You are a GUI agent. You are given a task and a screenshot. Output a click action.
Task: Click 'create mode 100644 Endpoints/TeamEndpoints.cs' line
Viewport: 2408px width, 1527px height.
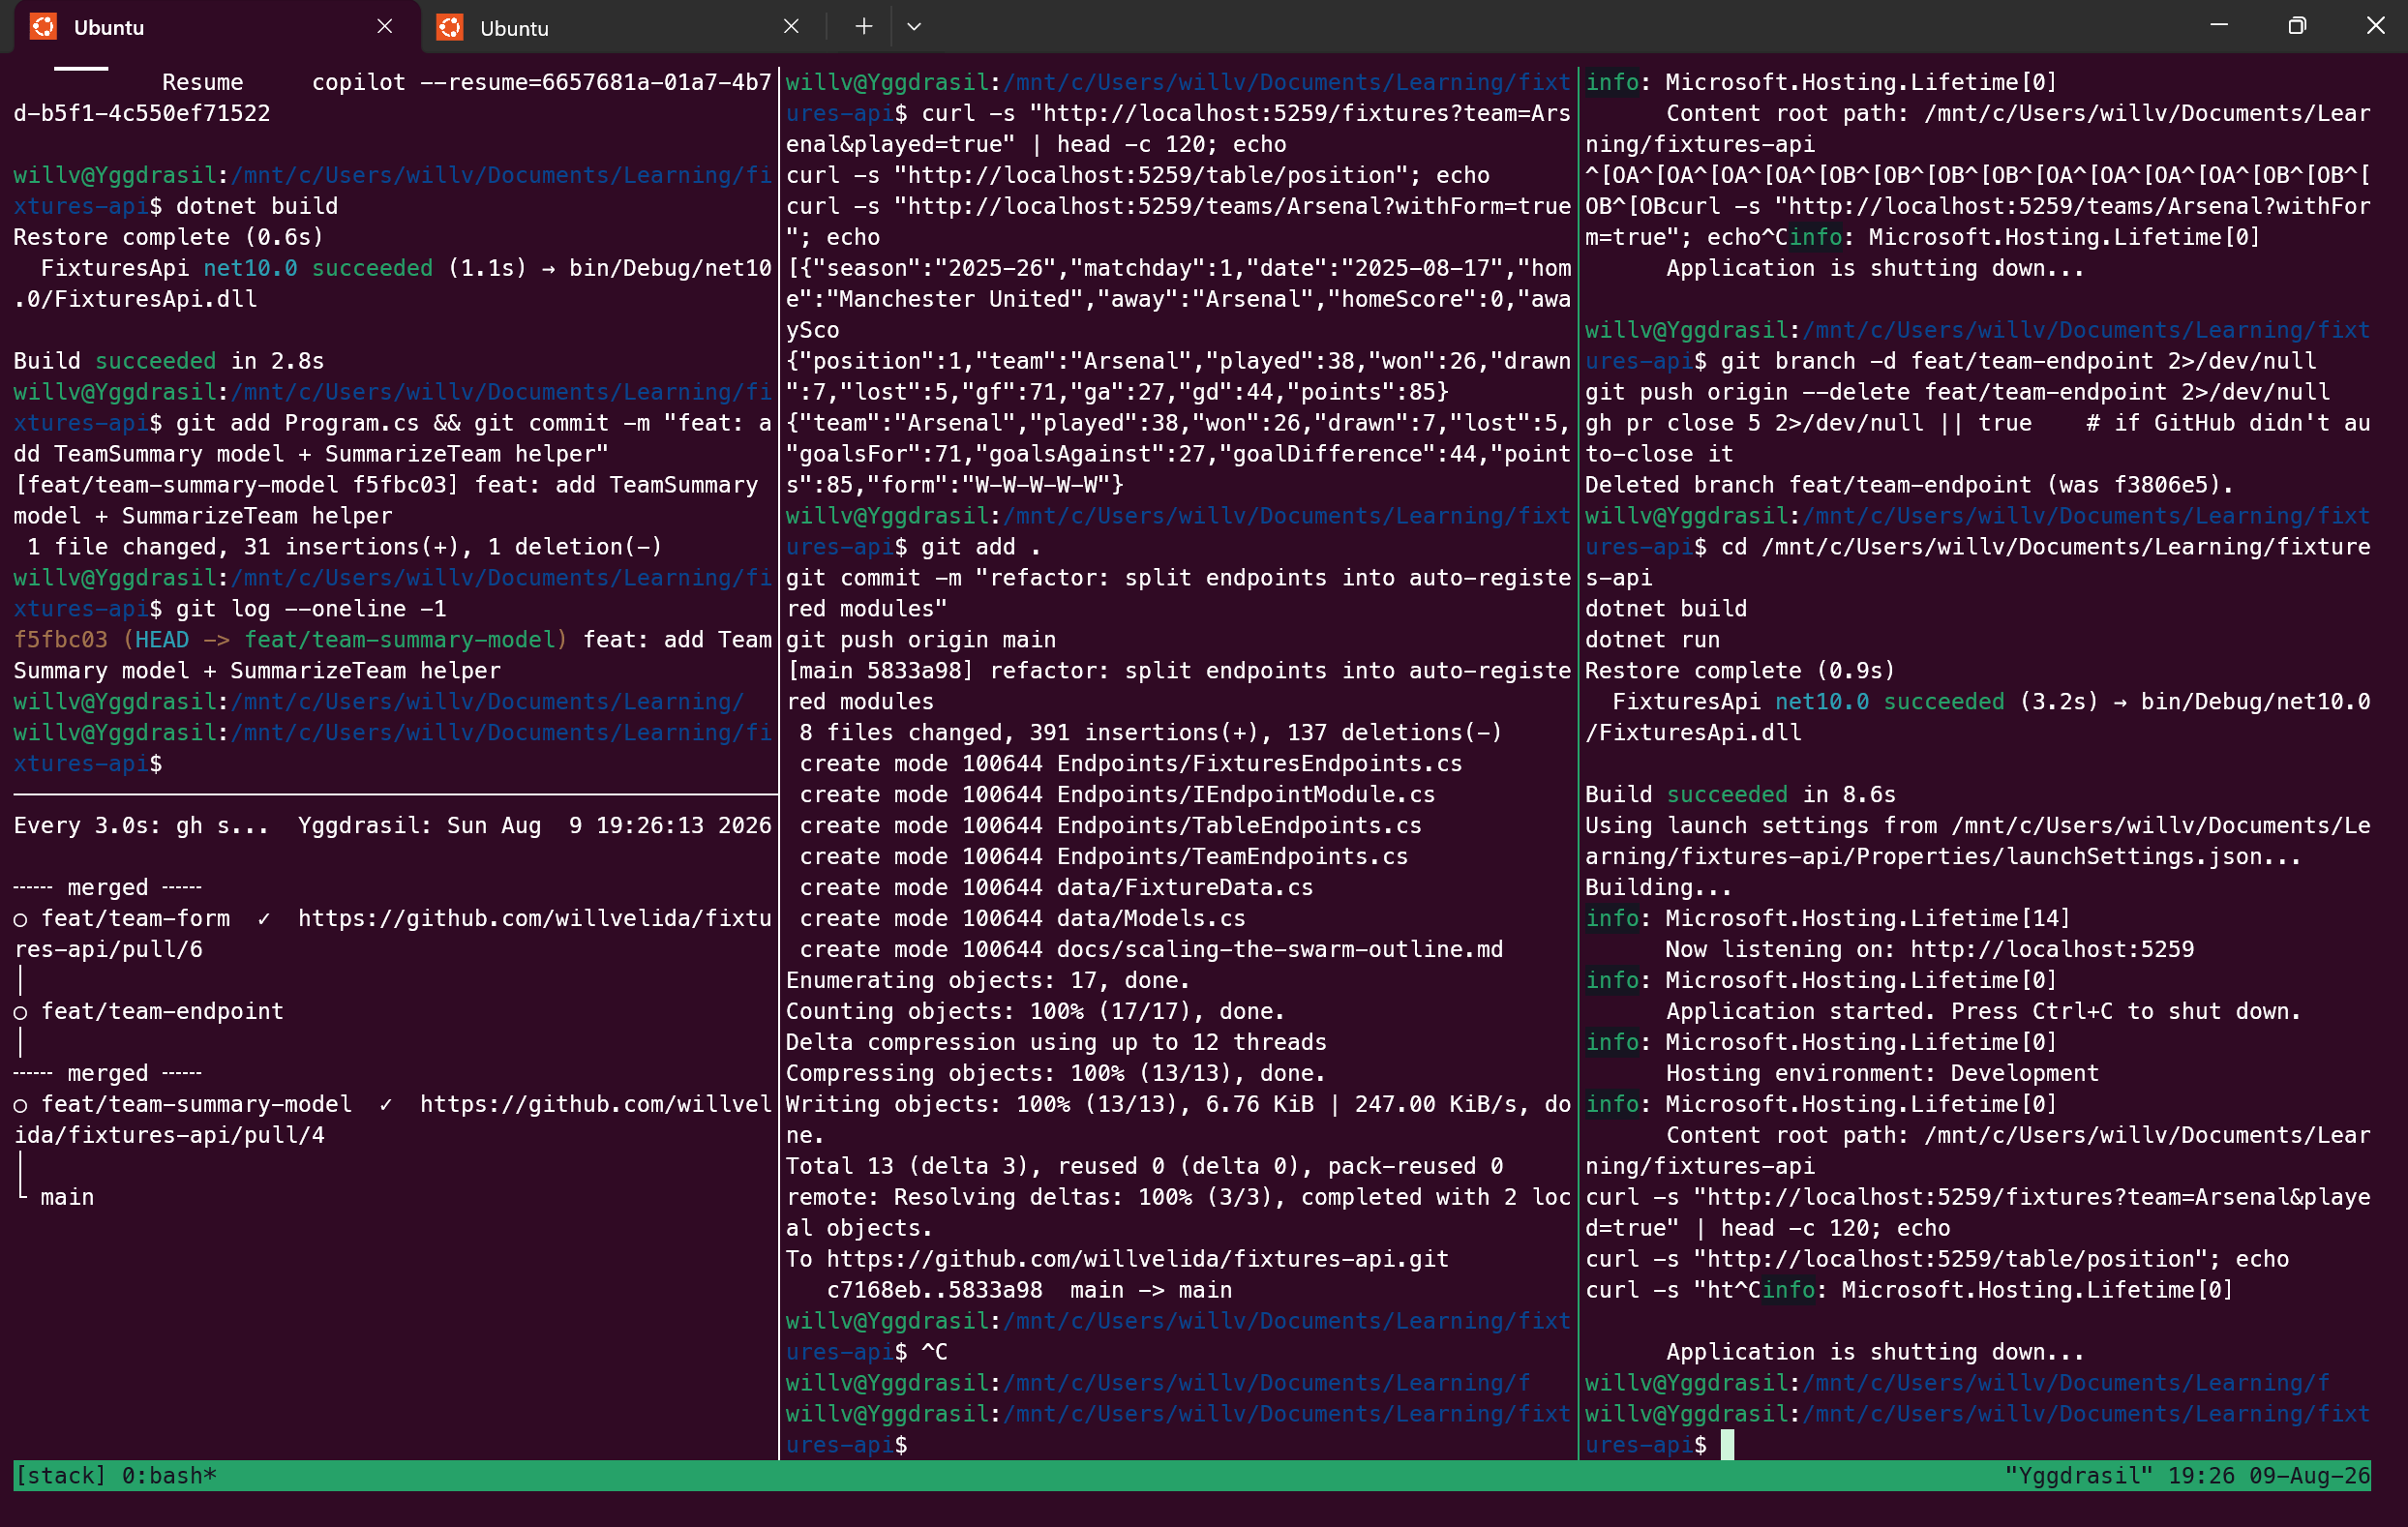pos(1103,856)
